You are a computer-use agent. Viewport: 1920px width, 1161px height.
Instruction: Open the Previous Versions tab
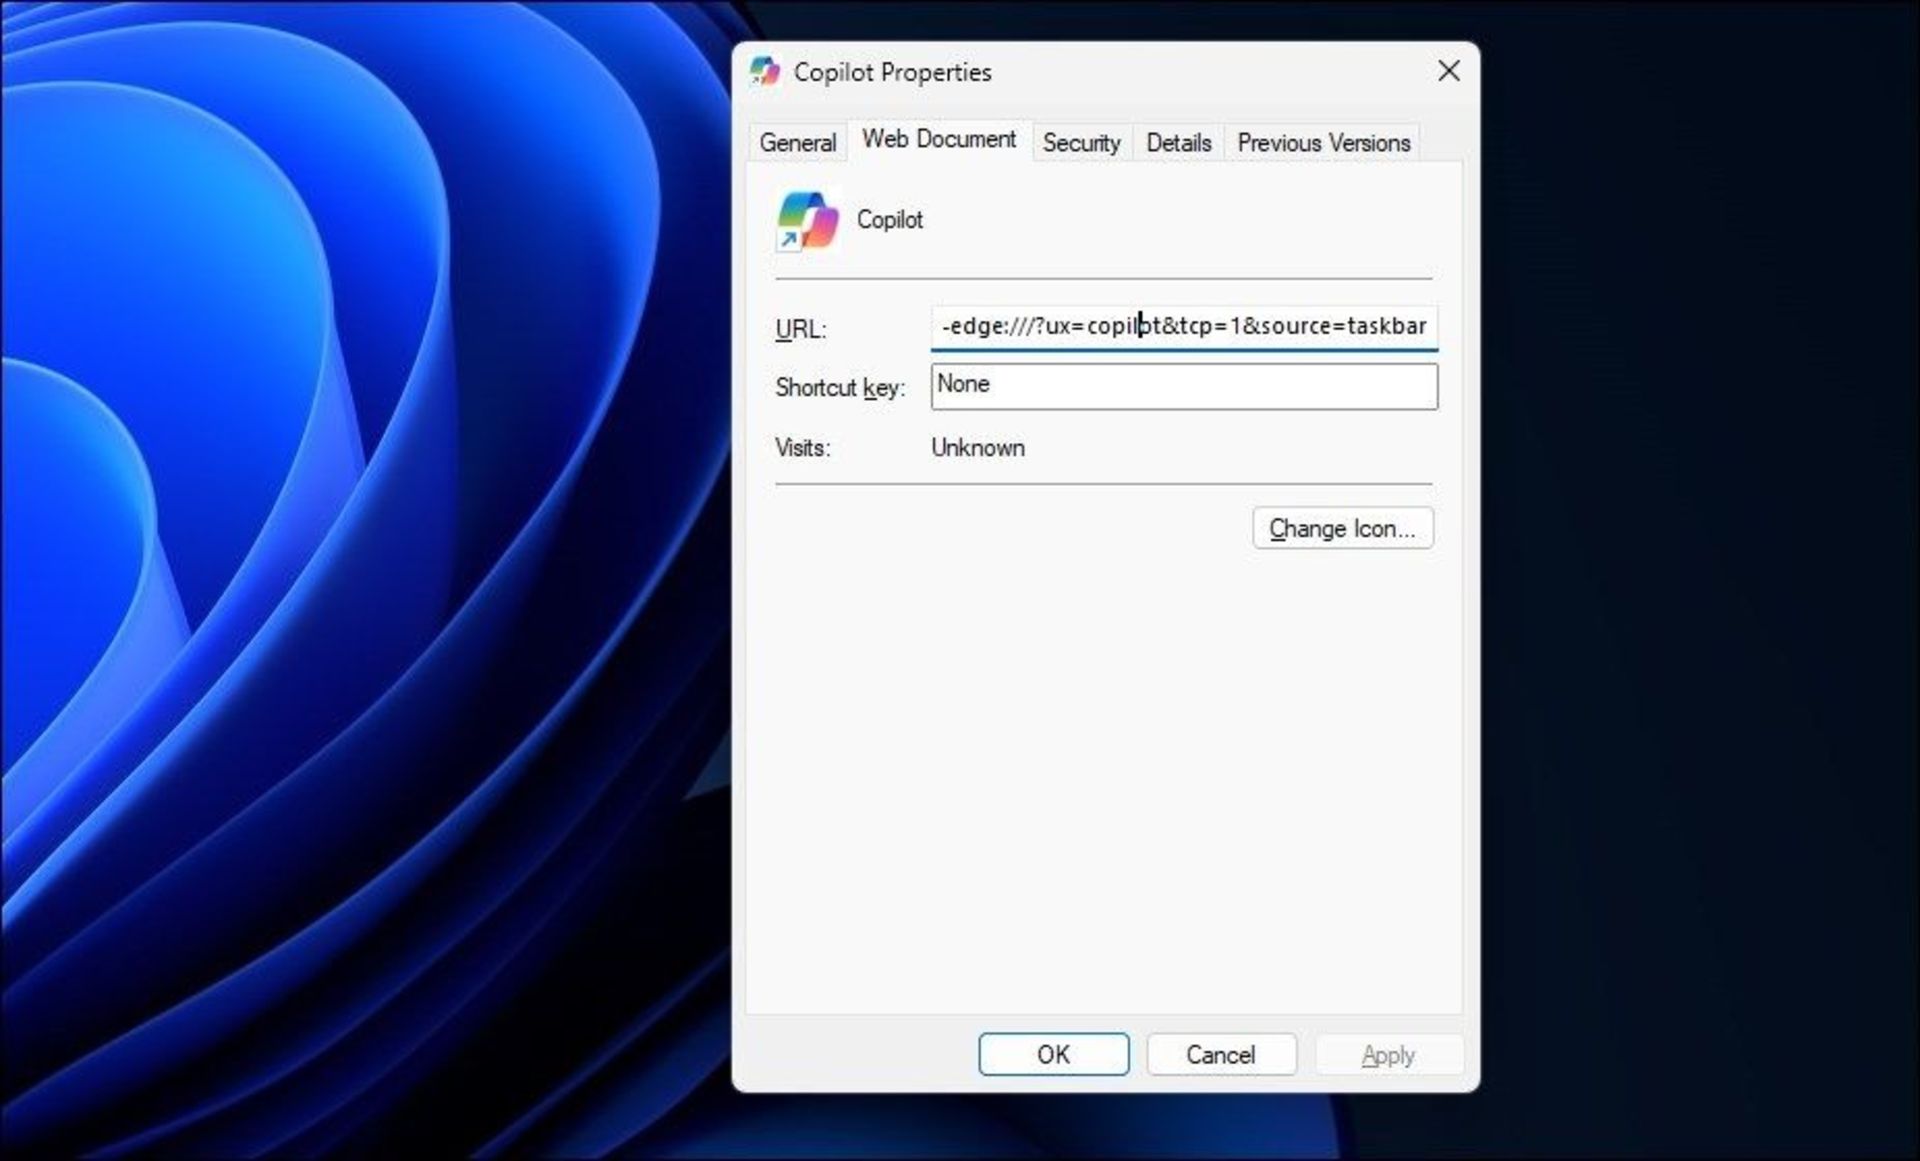point(1323,143)
